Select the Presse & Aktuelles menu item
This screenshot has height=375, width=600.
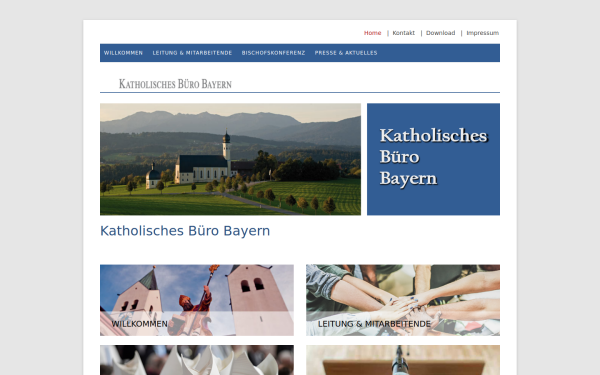click(x=346, y=53)
